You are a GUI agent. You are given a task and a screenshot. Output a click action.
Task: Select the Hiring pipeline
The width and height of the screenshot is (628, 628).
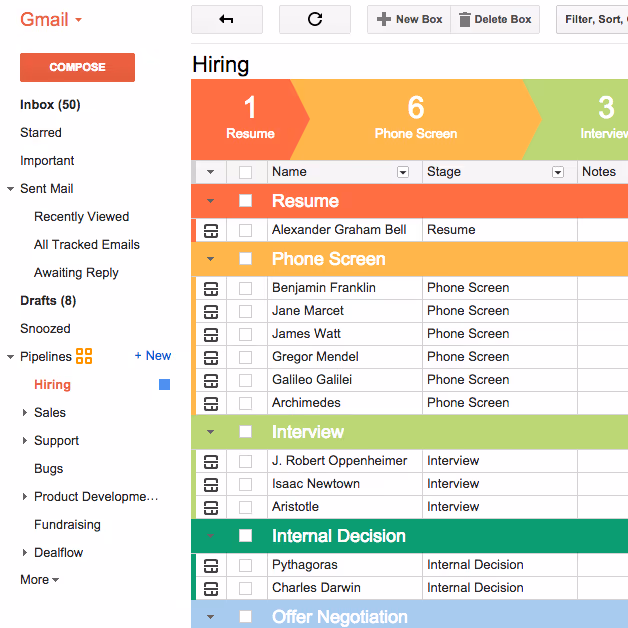pyautogui.click(x=52, y=384)
